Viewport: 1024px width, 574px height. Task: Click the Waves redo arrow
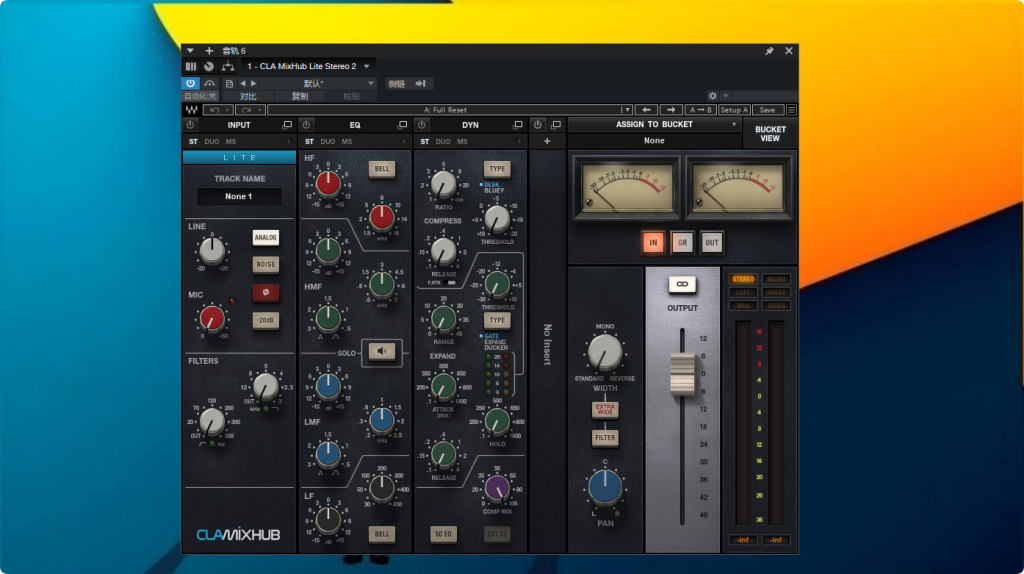click(249, 110)
